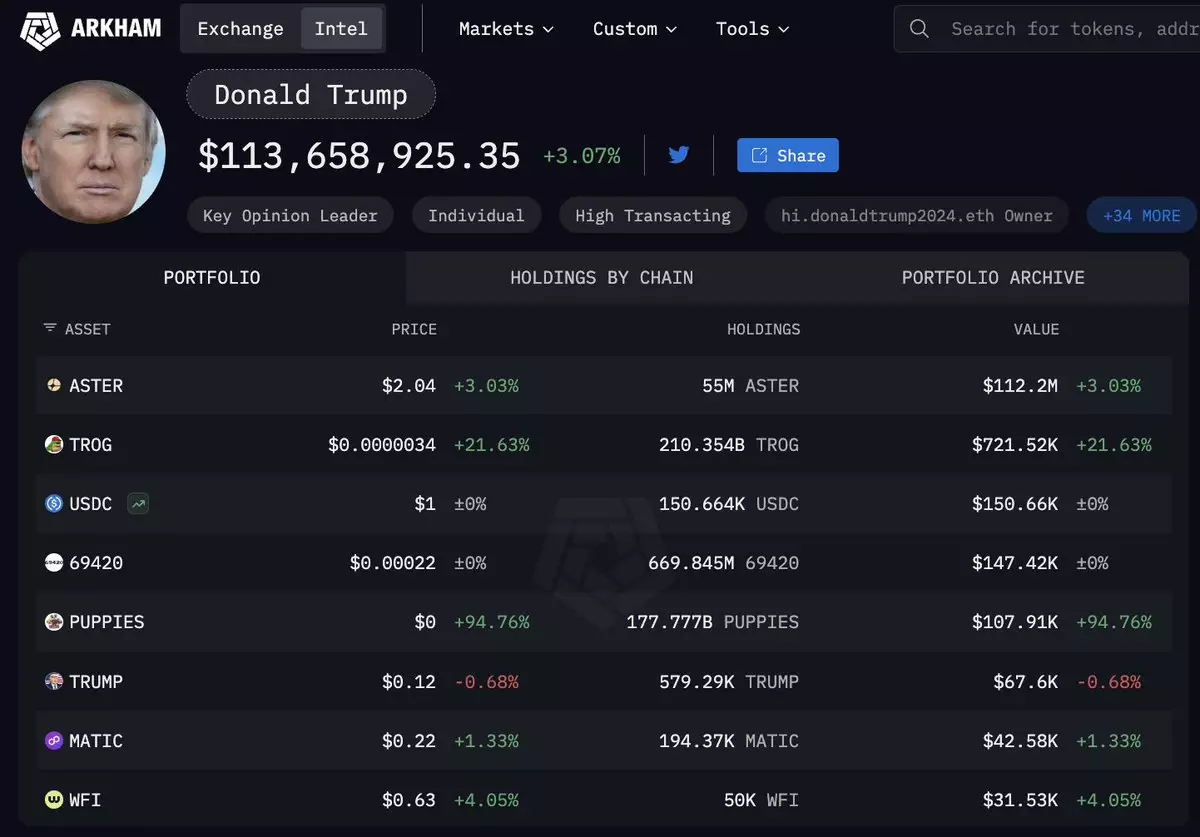Click the TROG token icon
Image resolution: width=1200 pixels, height=837 pixels.
click(54, 444)
